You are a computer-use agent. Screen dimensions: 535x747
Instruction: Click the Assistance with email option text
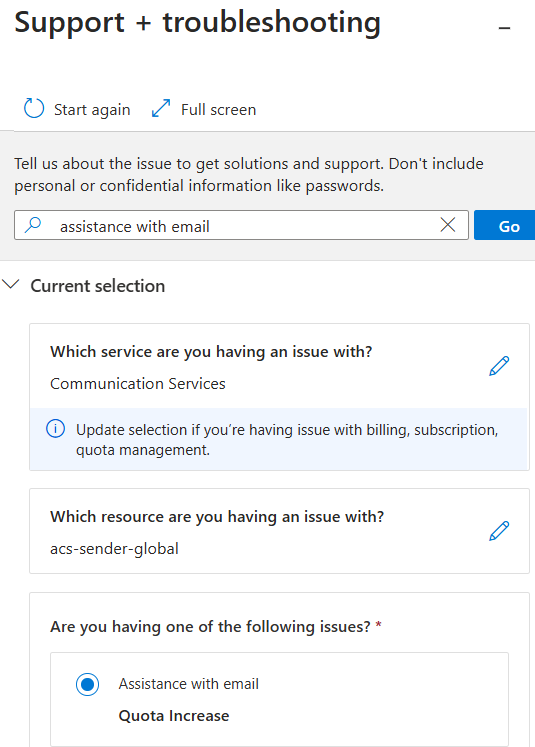click(x=189, y=684)
